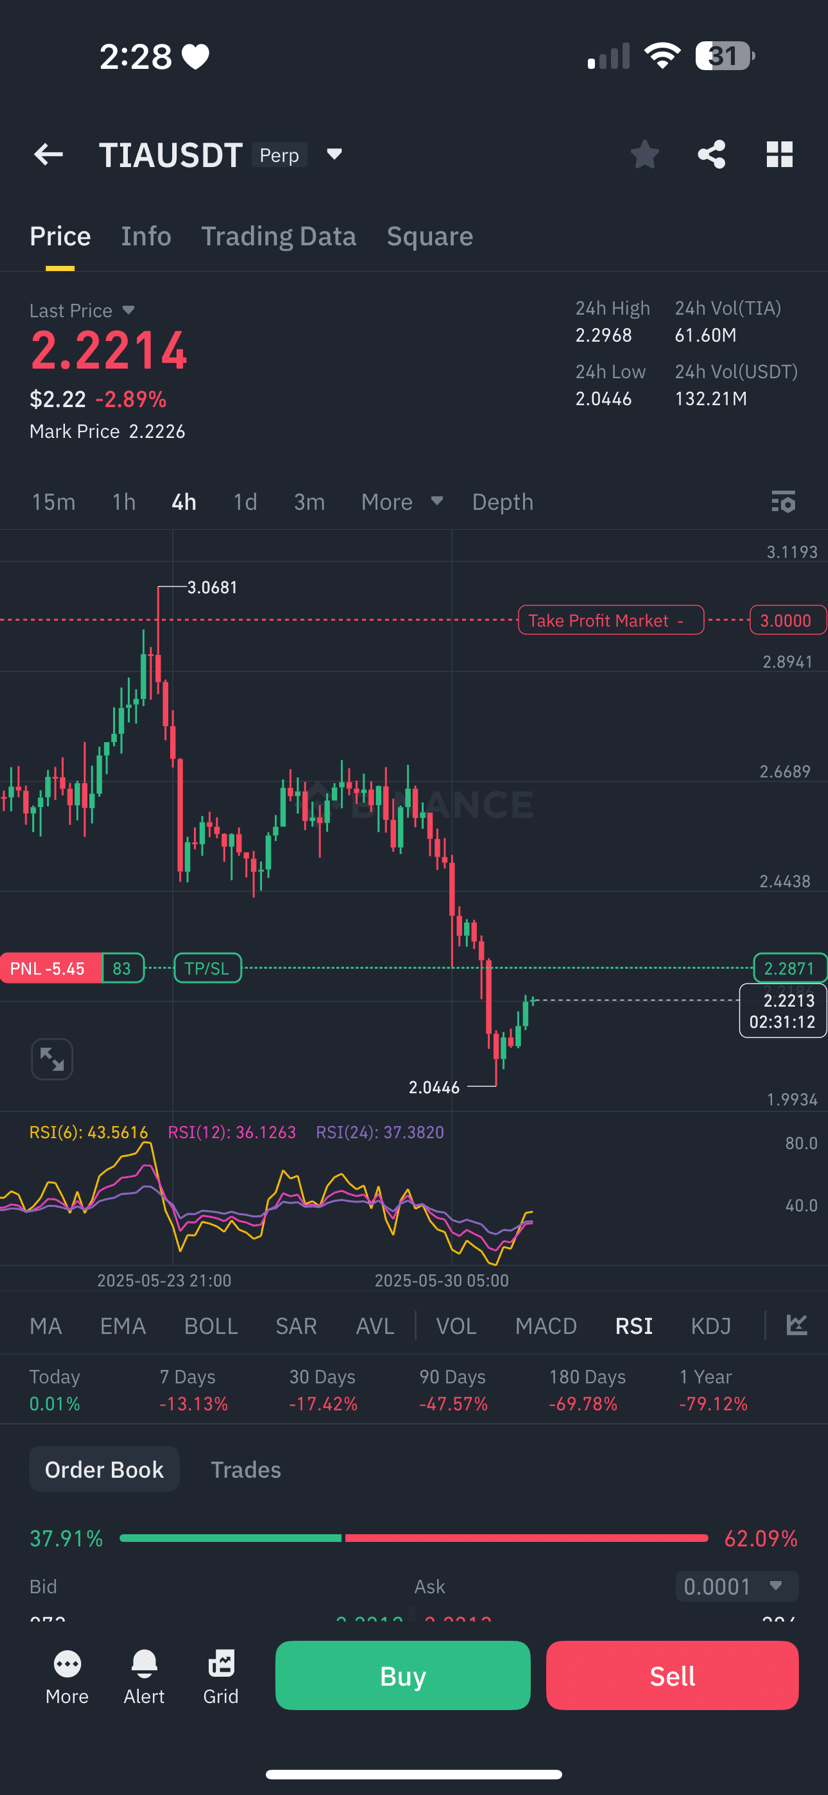828x1795 pixels.
Task: Toggle the VOL sub-indicator
Action: point(456,1326)
